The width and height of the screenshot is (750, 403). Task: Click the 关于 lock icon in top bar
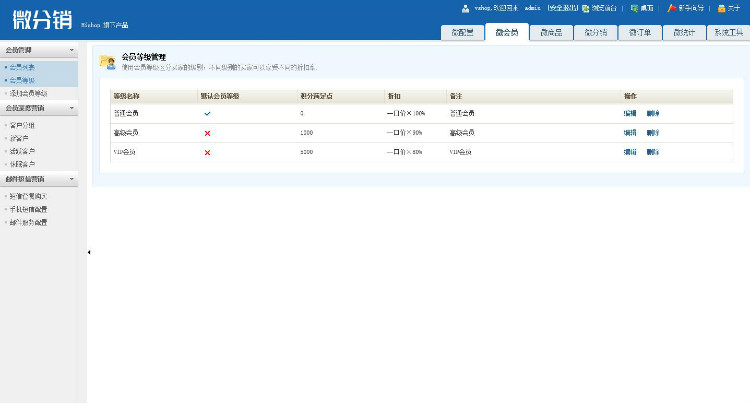pyautogui.click(x=721, y=8)
